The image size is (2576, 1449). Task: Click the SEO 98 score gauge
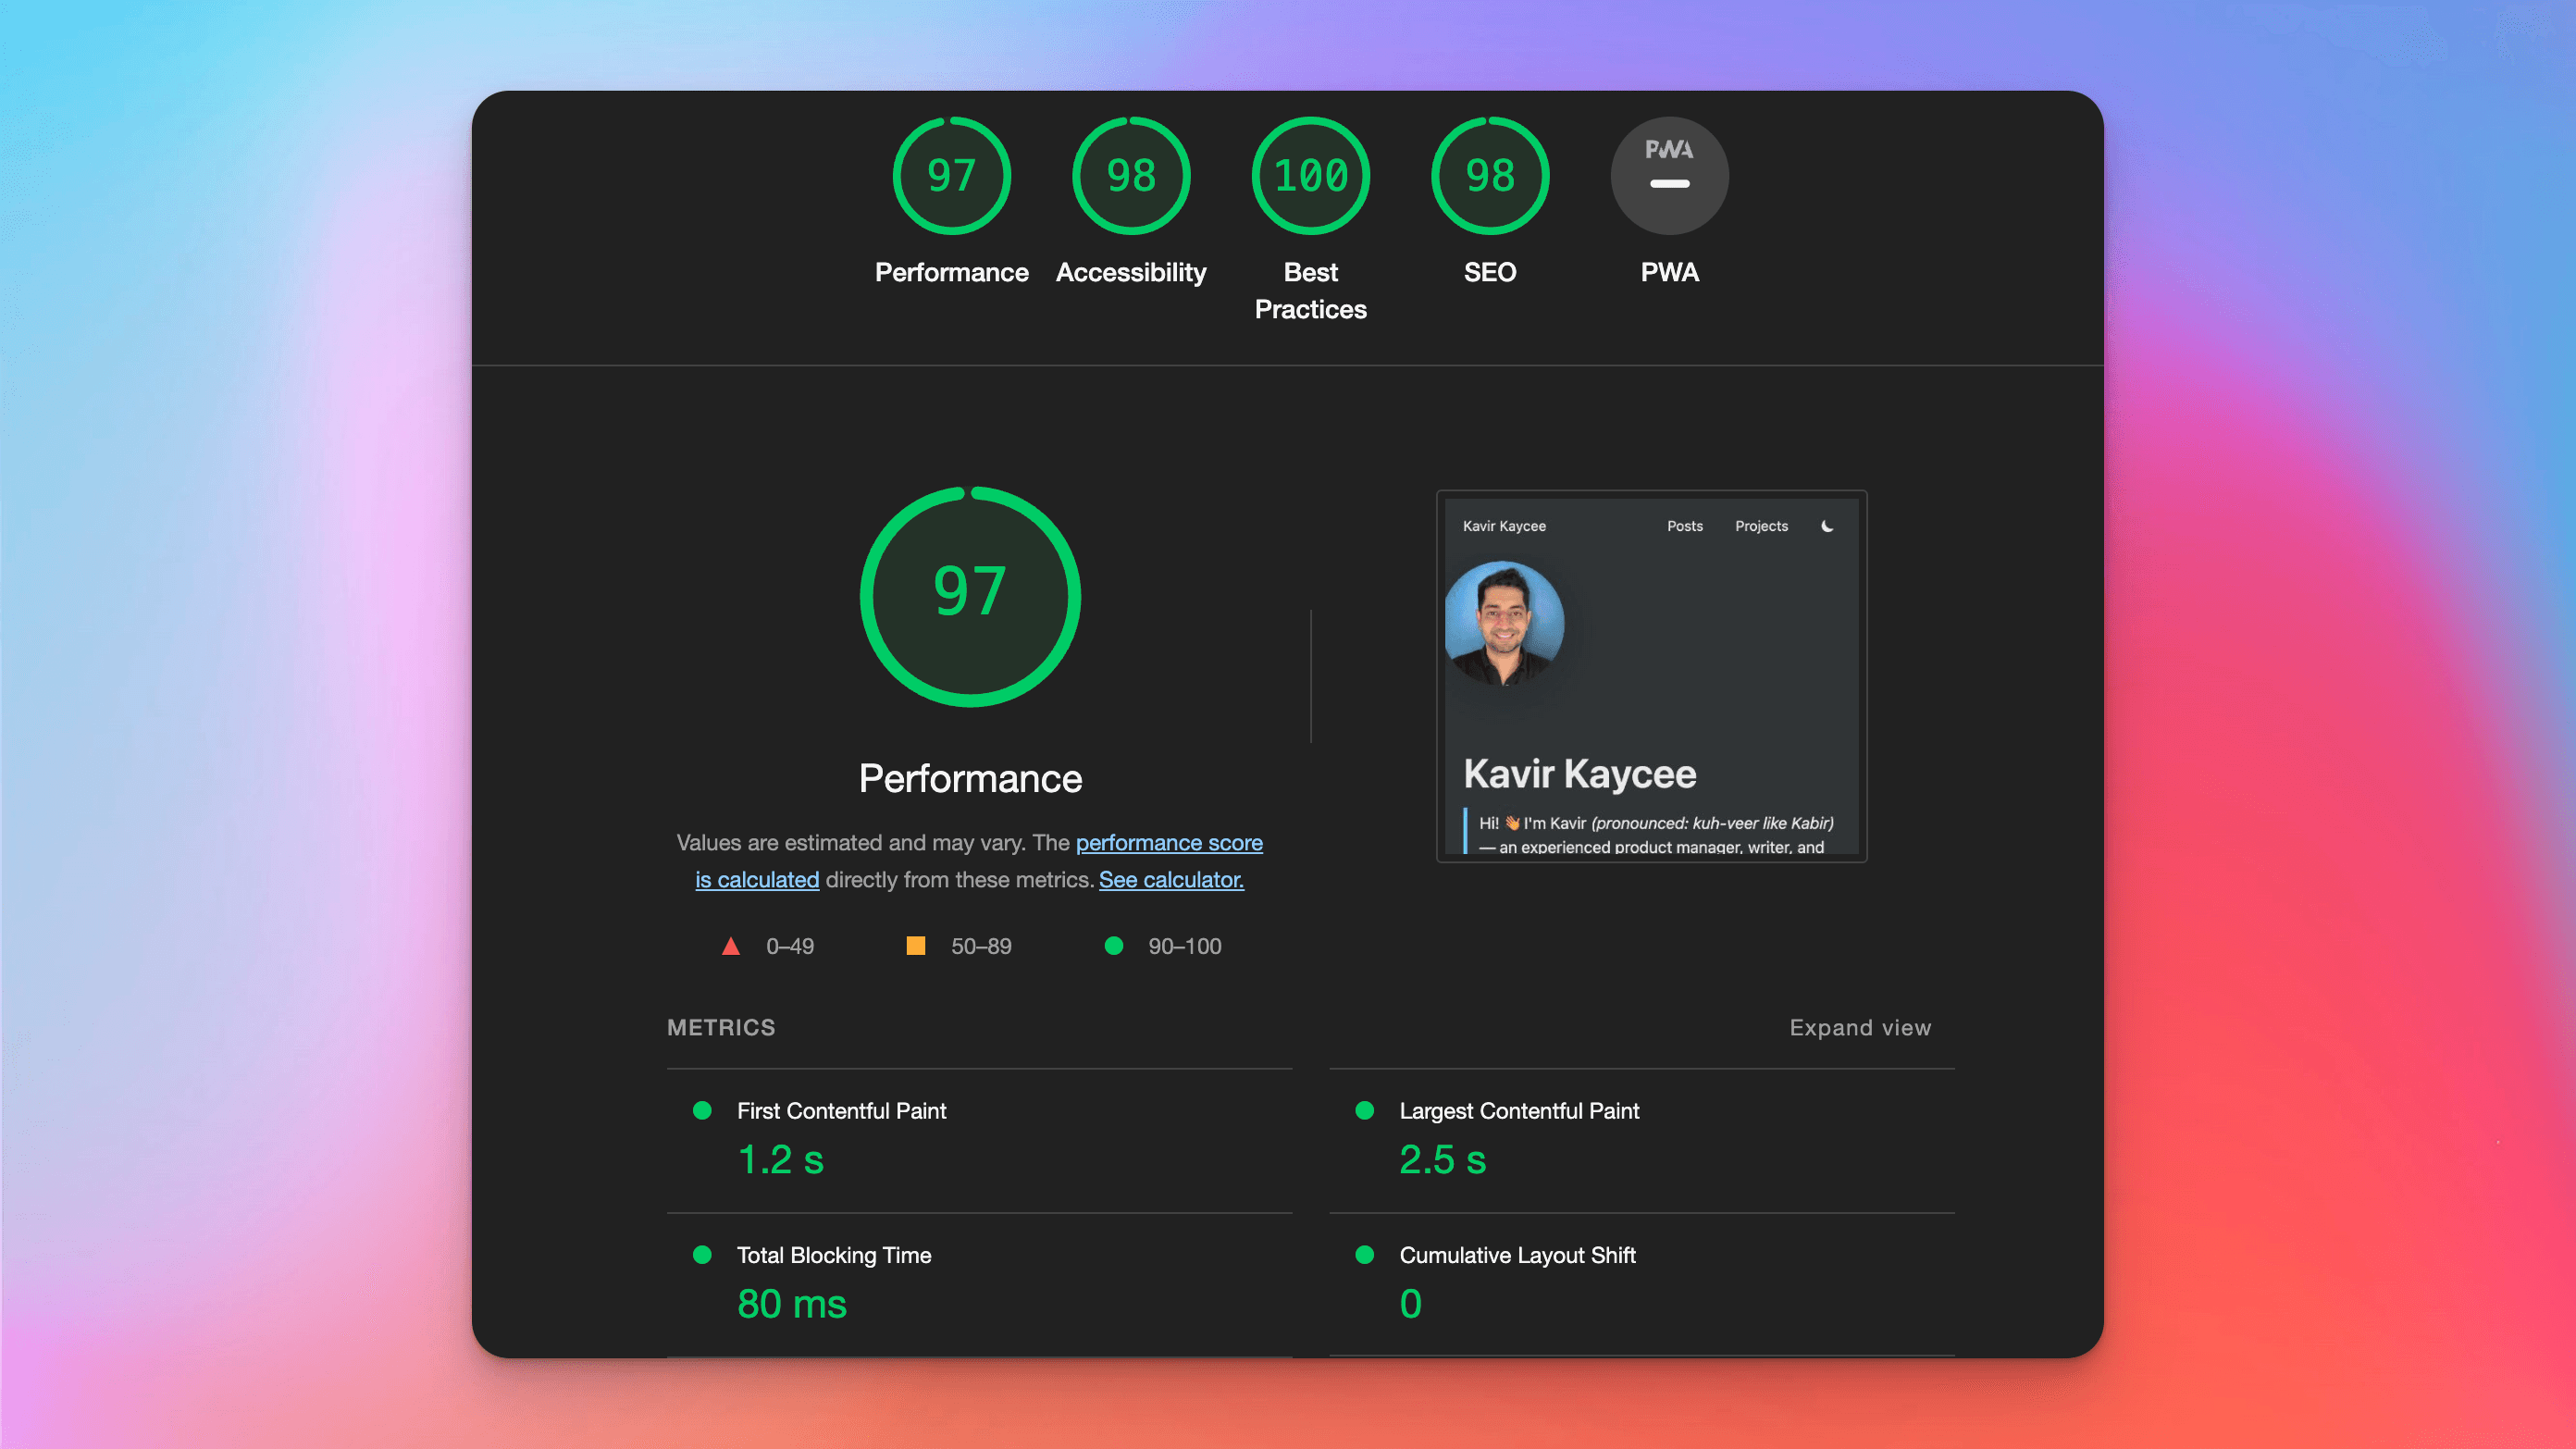1489,175
